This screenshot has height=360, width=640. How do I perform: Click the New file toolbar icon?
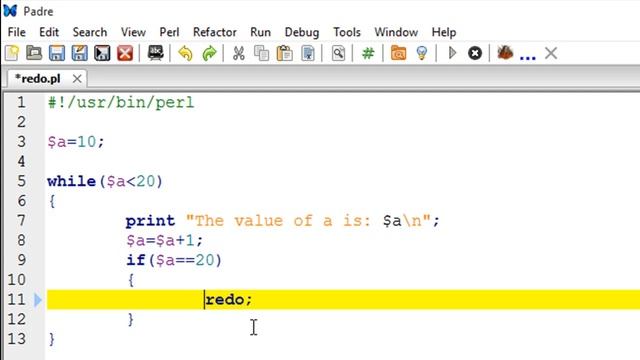coord(12,53)
